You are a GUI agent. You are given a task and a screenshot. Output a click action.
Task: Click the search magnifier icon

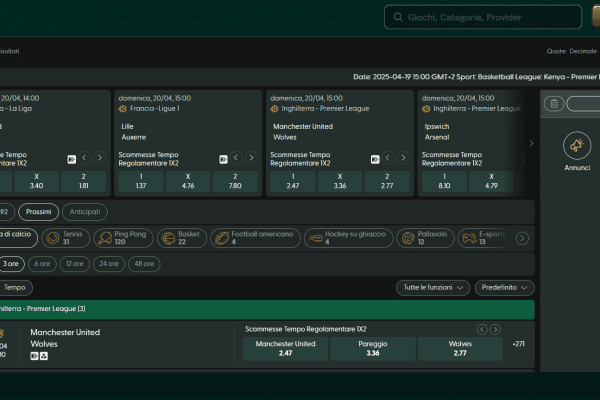398,17
